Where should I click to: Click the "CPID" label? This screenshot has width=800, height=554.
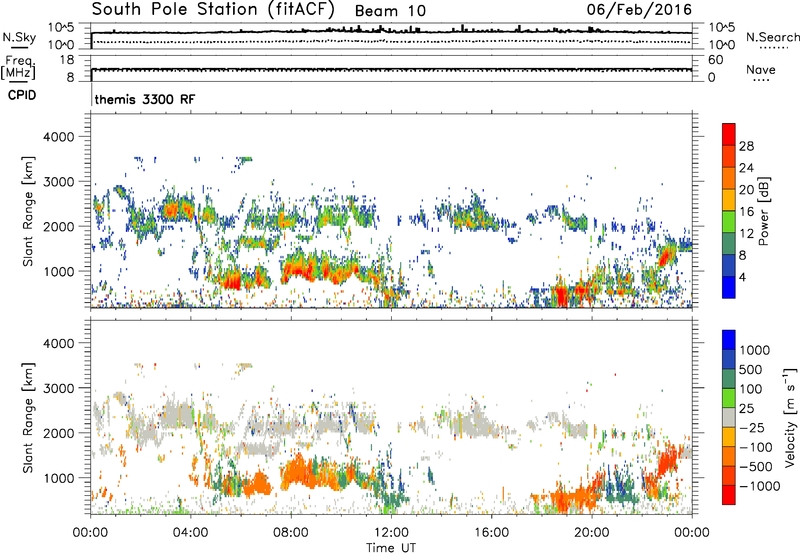coord(22,95)
